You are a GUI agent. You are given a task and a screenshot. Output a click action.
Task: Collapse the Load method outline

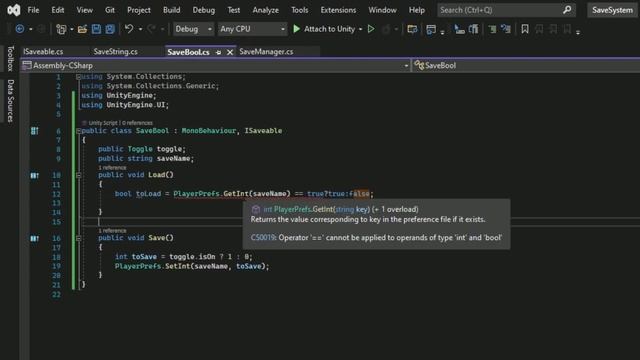coord(78,176)
